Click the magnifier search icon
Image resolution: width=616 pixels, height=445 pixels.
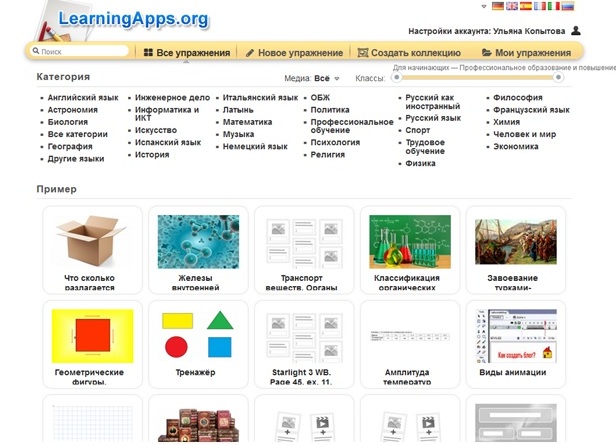click(x=36, y=51)
